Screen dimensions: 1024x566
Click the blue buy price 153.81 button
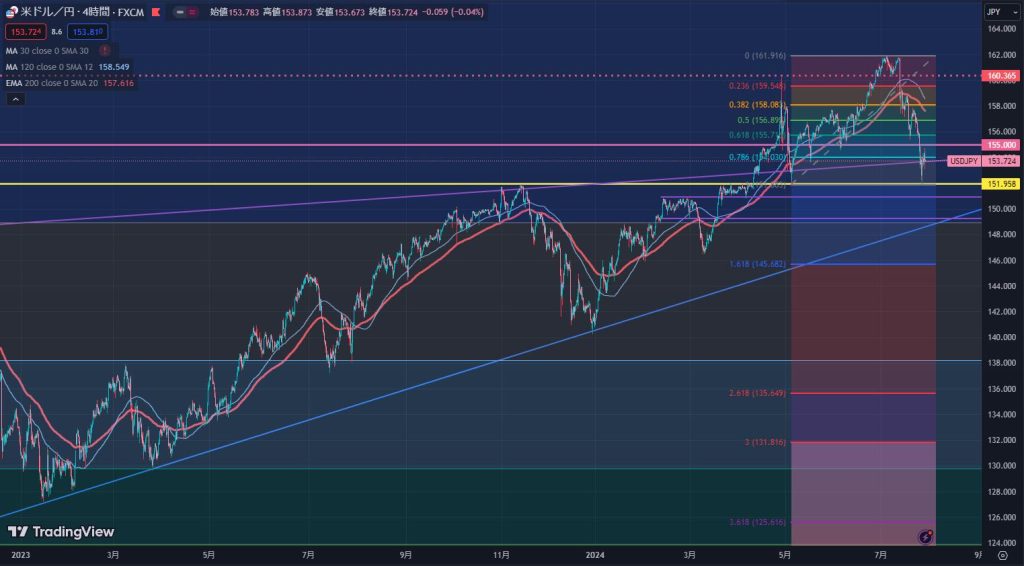88,31
